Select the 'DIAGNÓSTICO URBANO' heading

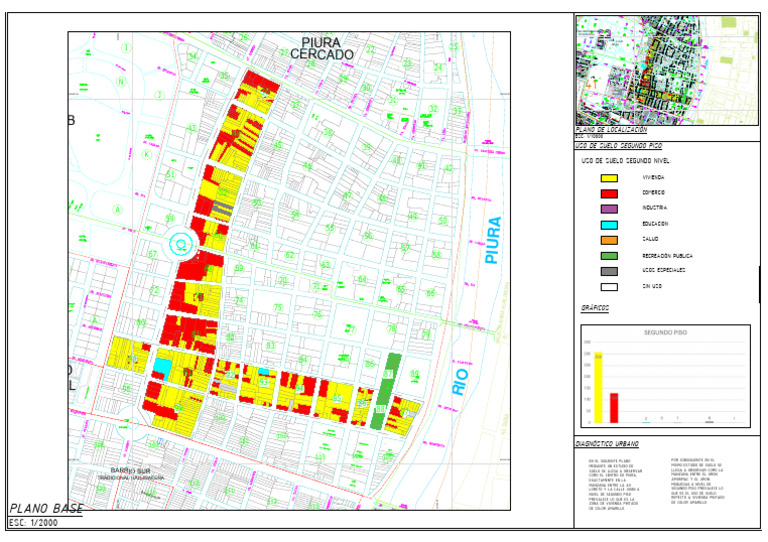click(607, 444)
